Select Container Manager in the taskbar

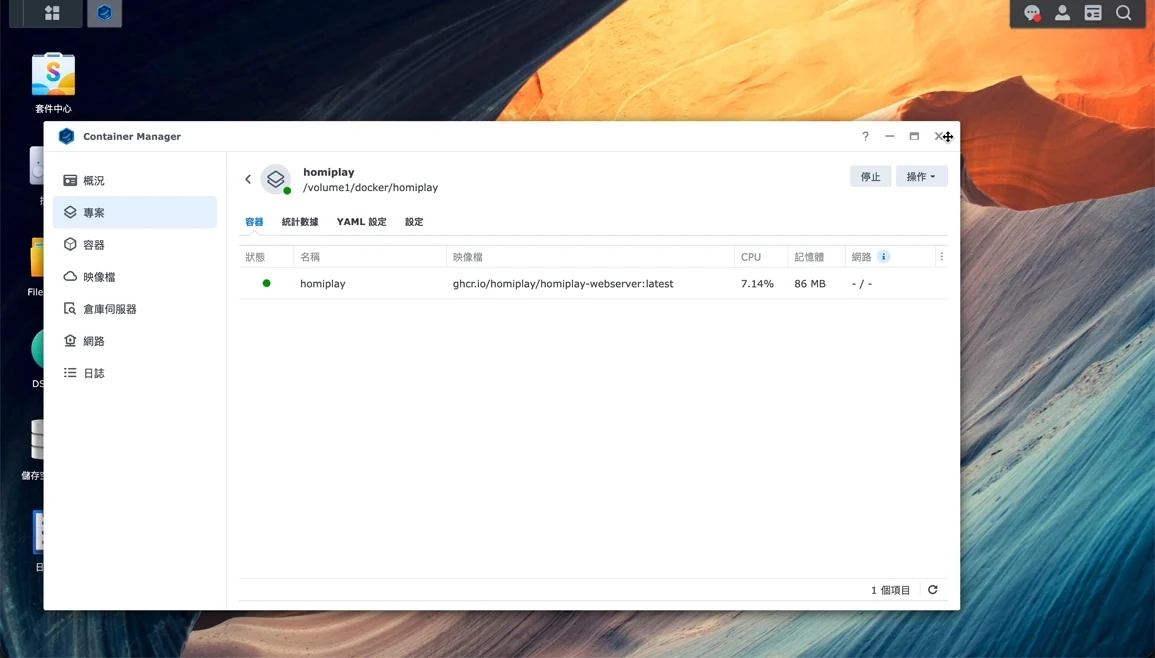click(x=105, y=13)
